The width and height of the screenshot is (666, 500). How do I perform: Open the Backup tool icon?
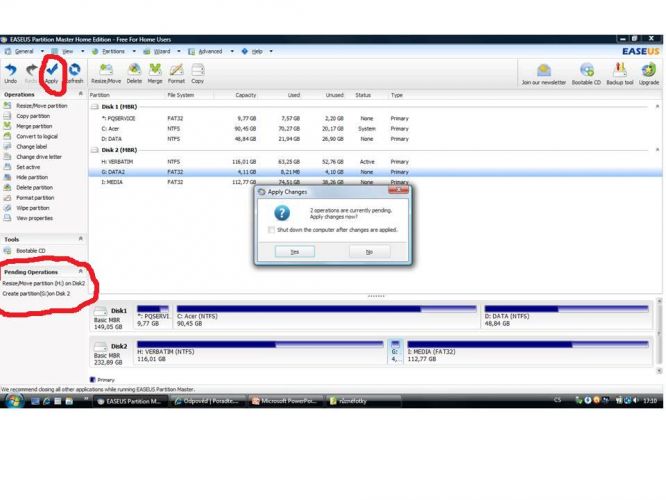(x=620, y=74)
